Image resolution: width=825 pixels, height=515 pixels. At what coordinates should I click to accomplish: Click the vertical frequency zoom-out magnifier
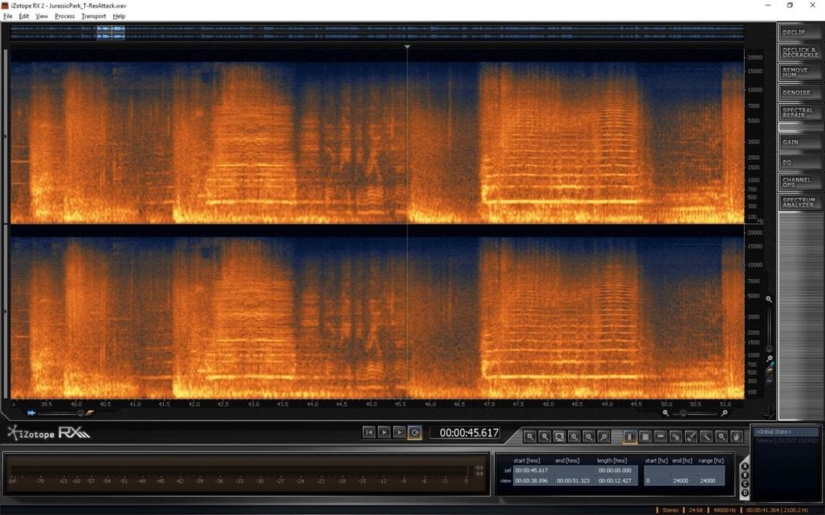[770, 359]
